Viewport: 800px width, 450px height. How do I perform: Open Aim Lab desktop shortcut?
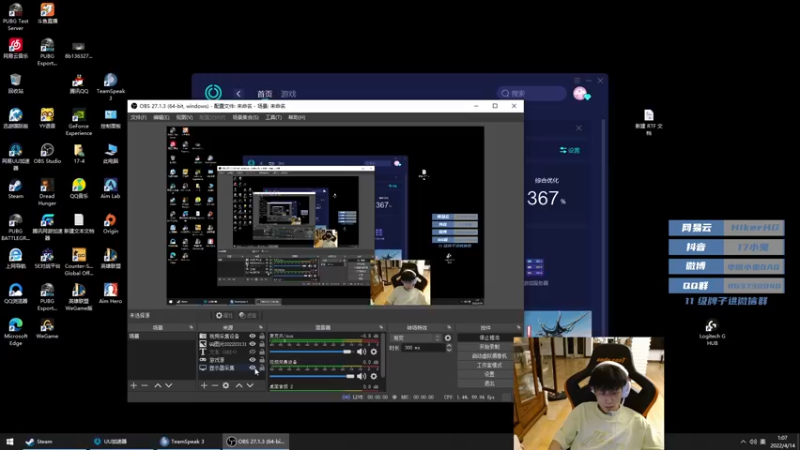pos(110,188)
